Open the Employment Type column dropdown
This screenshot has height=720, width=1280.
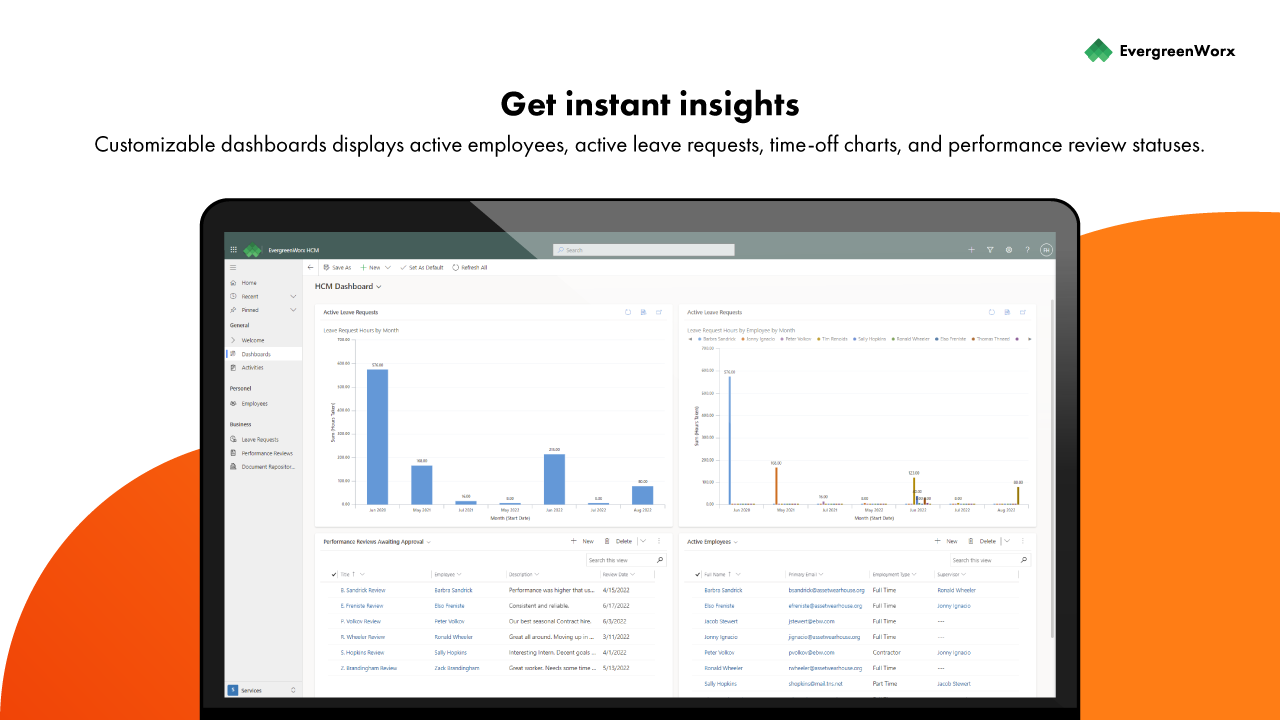point(914,575)
